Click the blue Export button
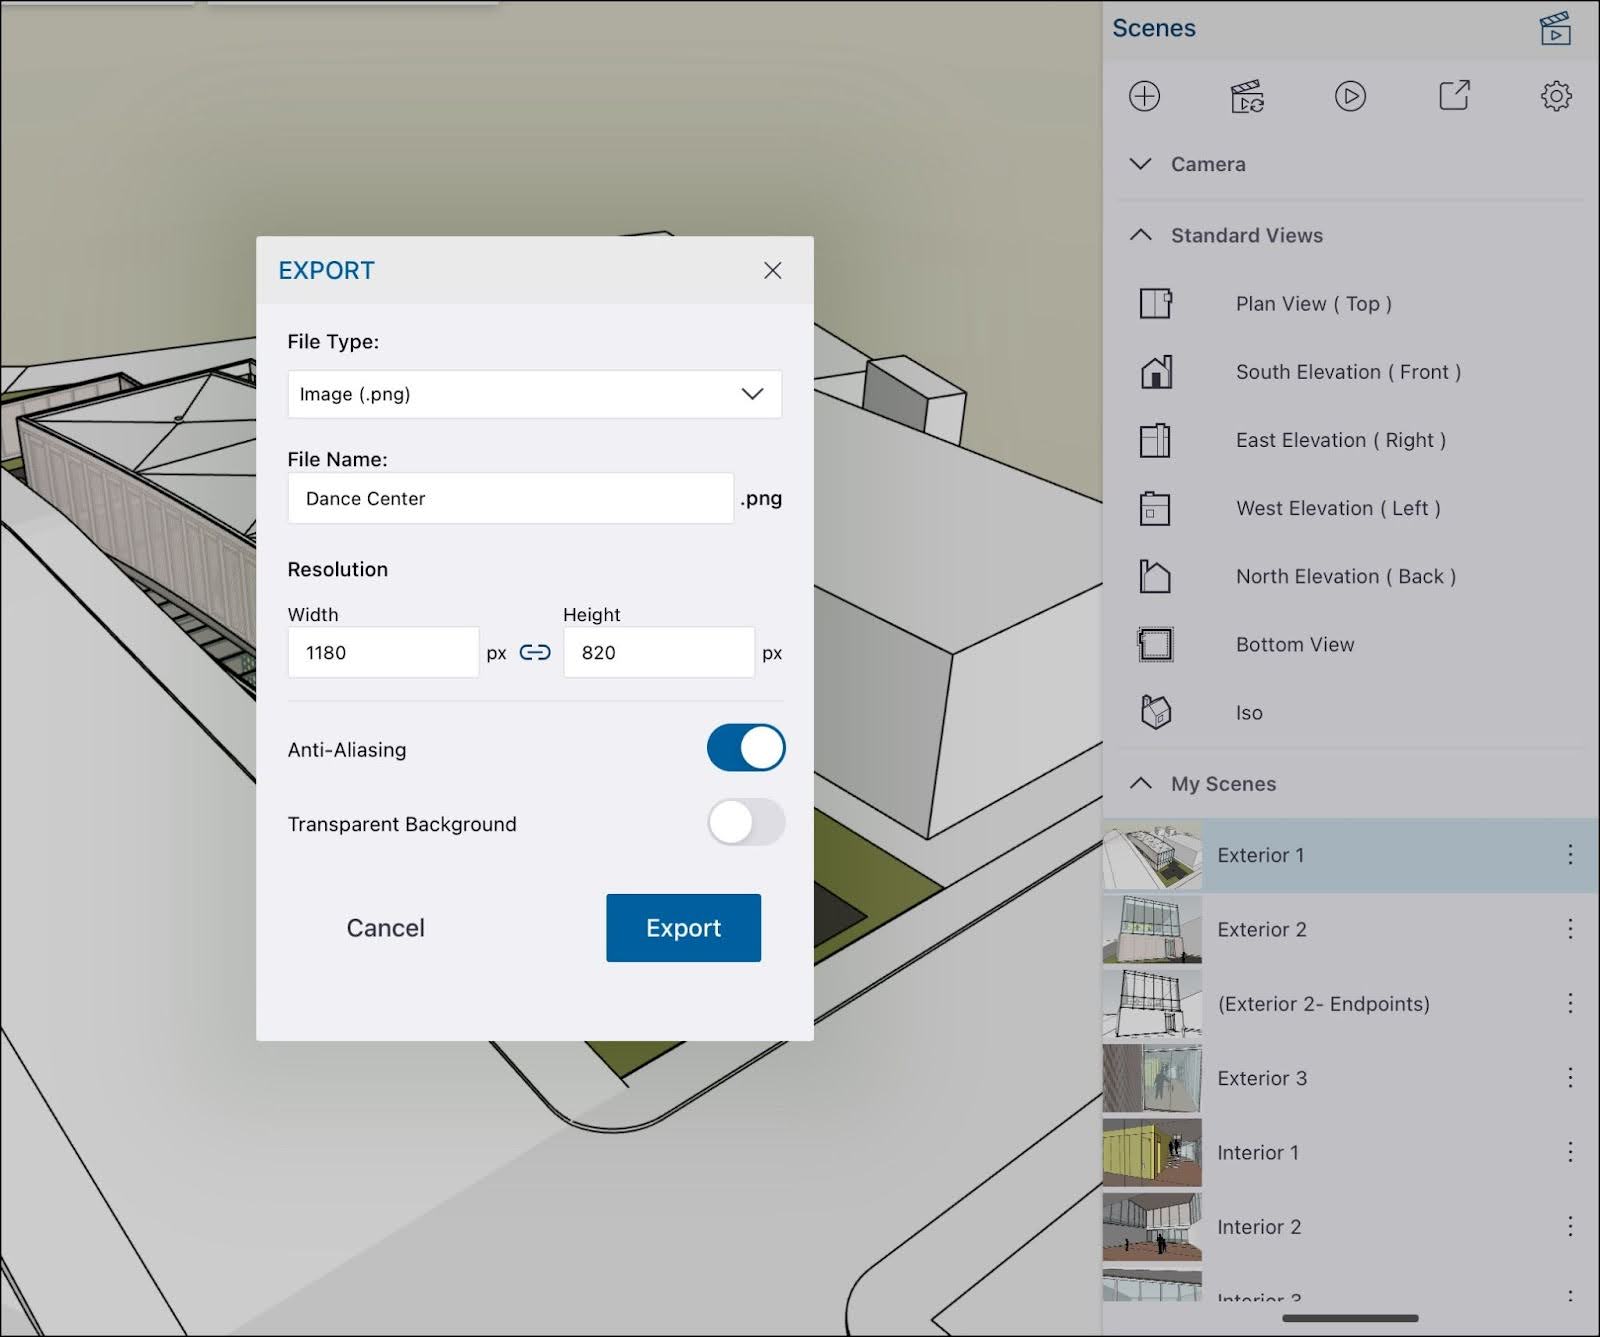 pyautogui.click(x=683, y=928)
